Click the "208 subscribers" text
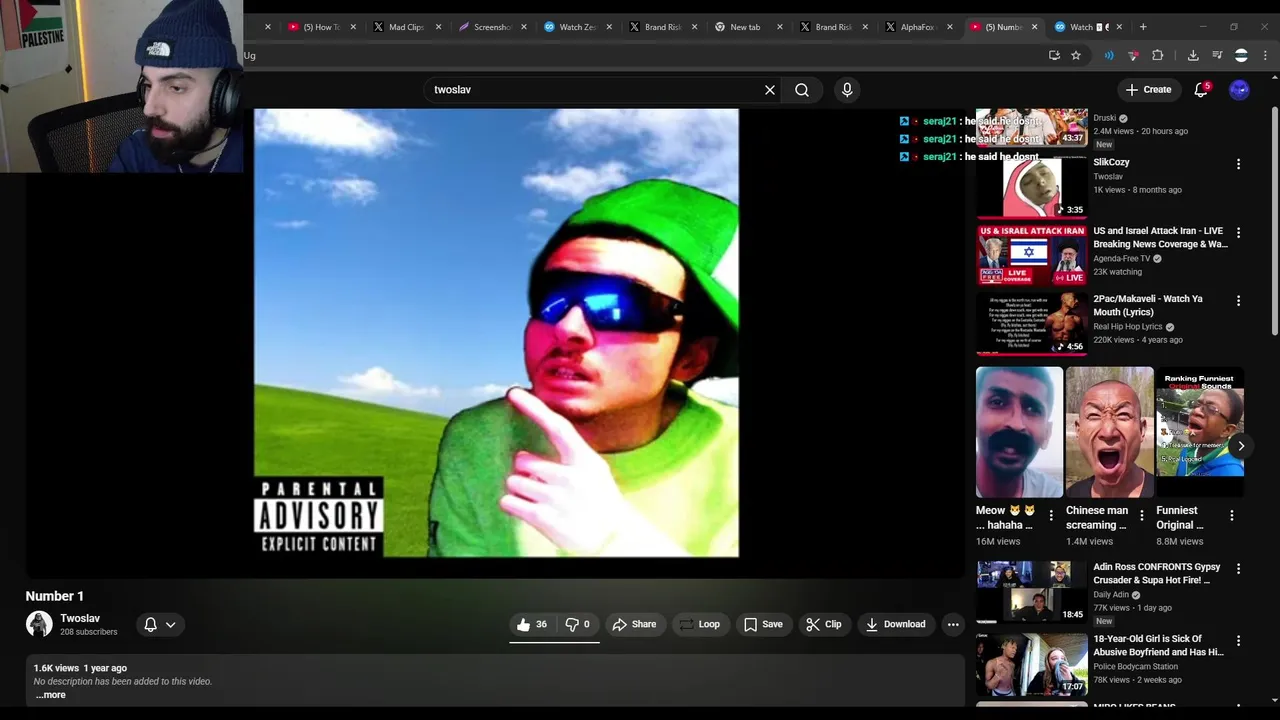Image resolution: width=1280 pixels, height=720 pixels. [88, 632]
